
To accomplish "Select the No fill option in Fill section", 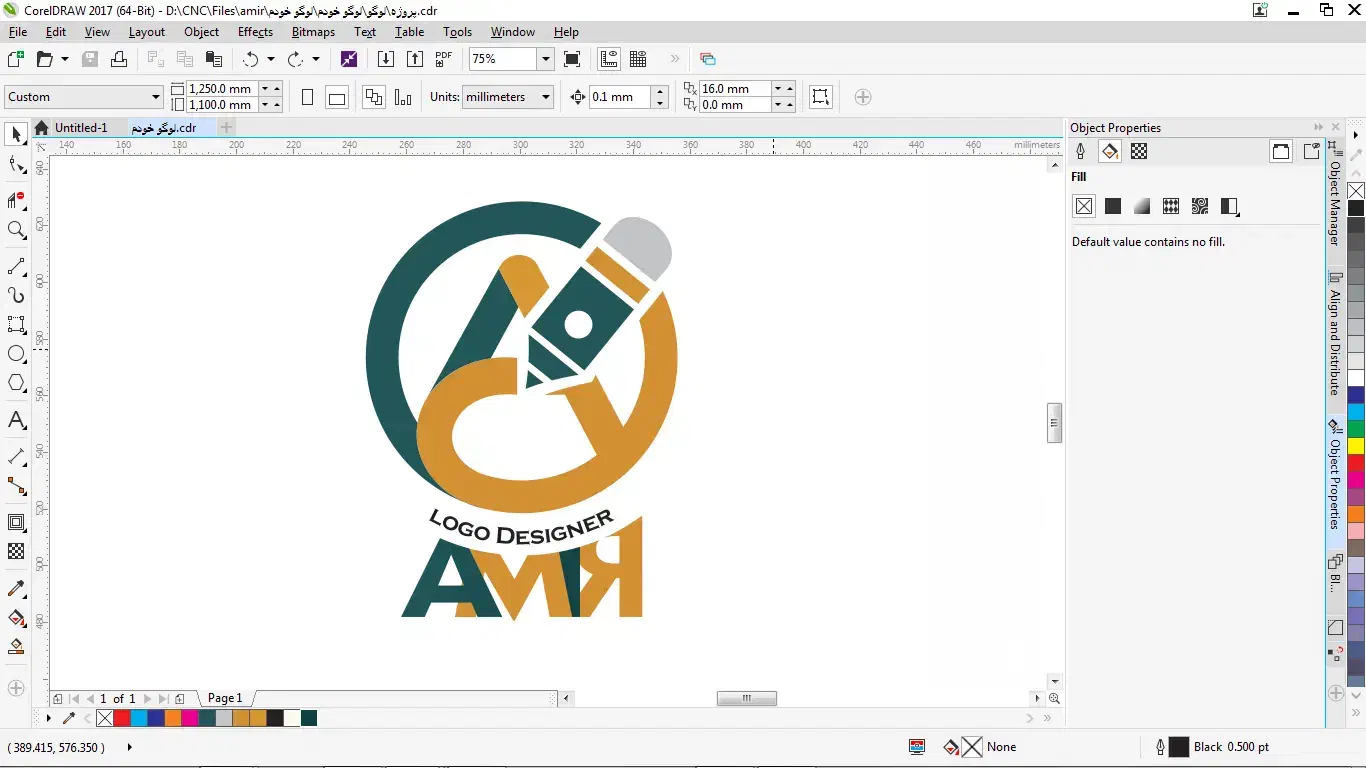I will point(1084,207).
